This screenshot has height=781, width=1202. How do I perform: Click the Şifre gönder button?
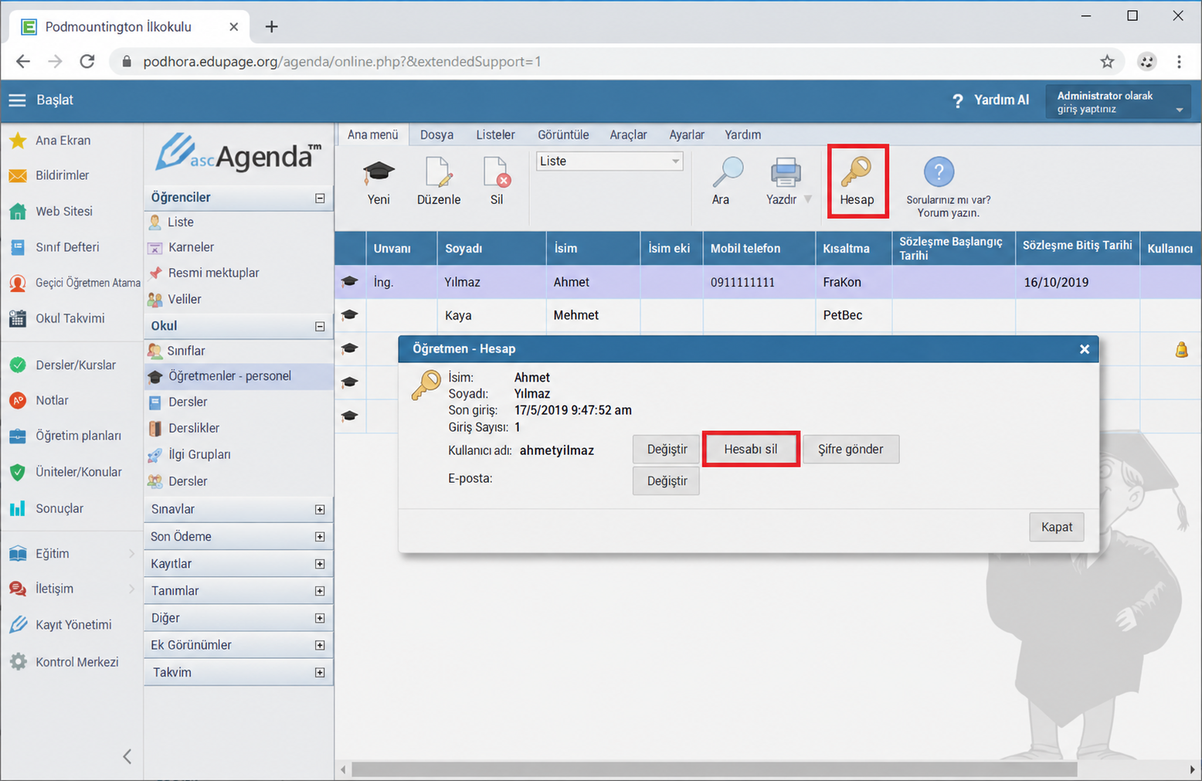851,450
